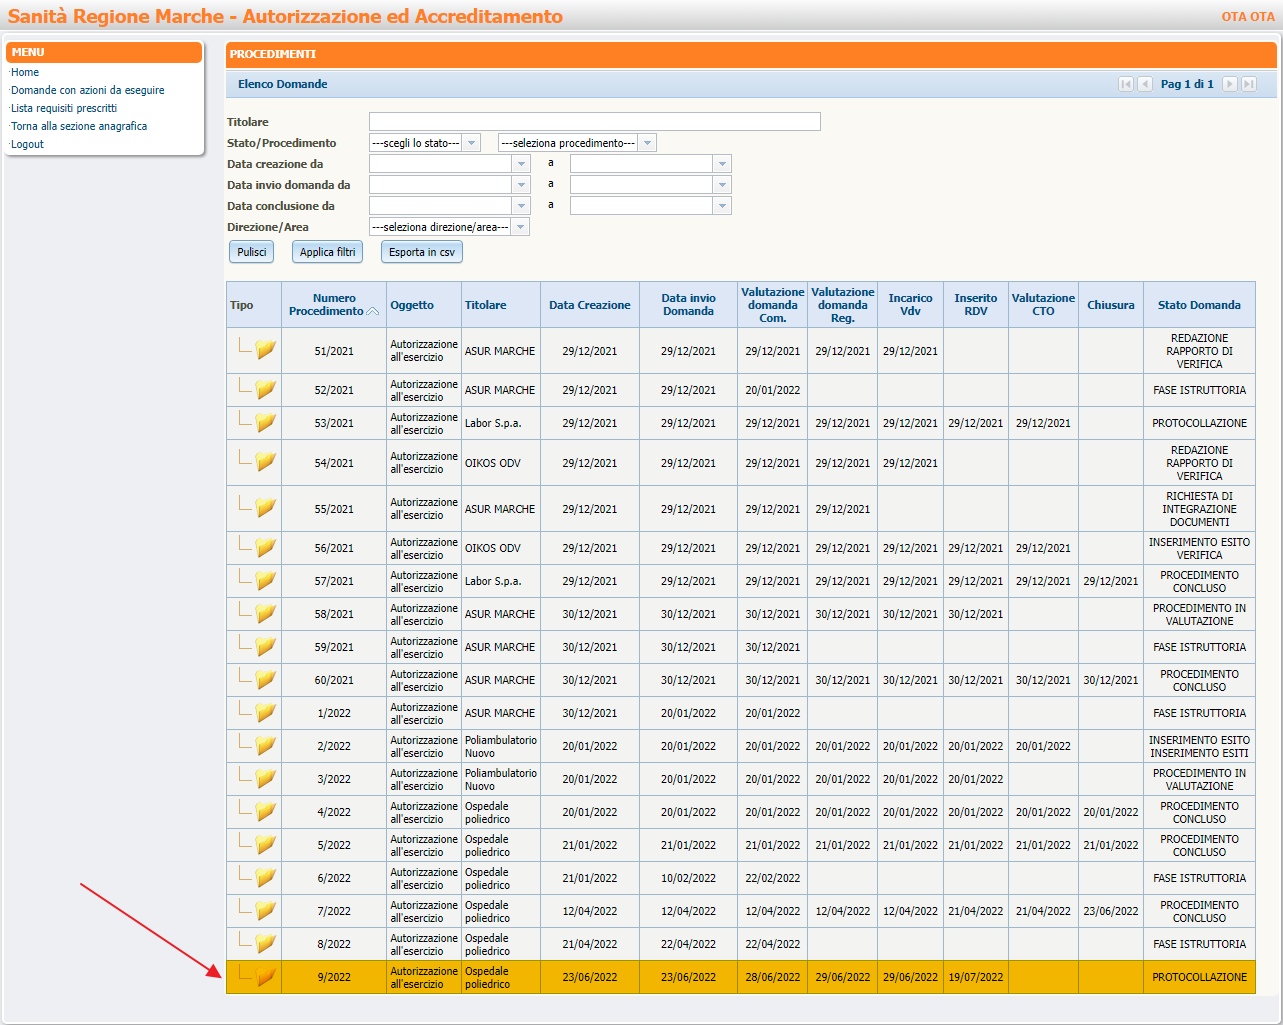
Task: Open folder icon for procedure 8/2022
Action: 265,944
